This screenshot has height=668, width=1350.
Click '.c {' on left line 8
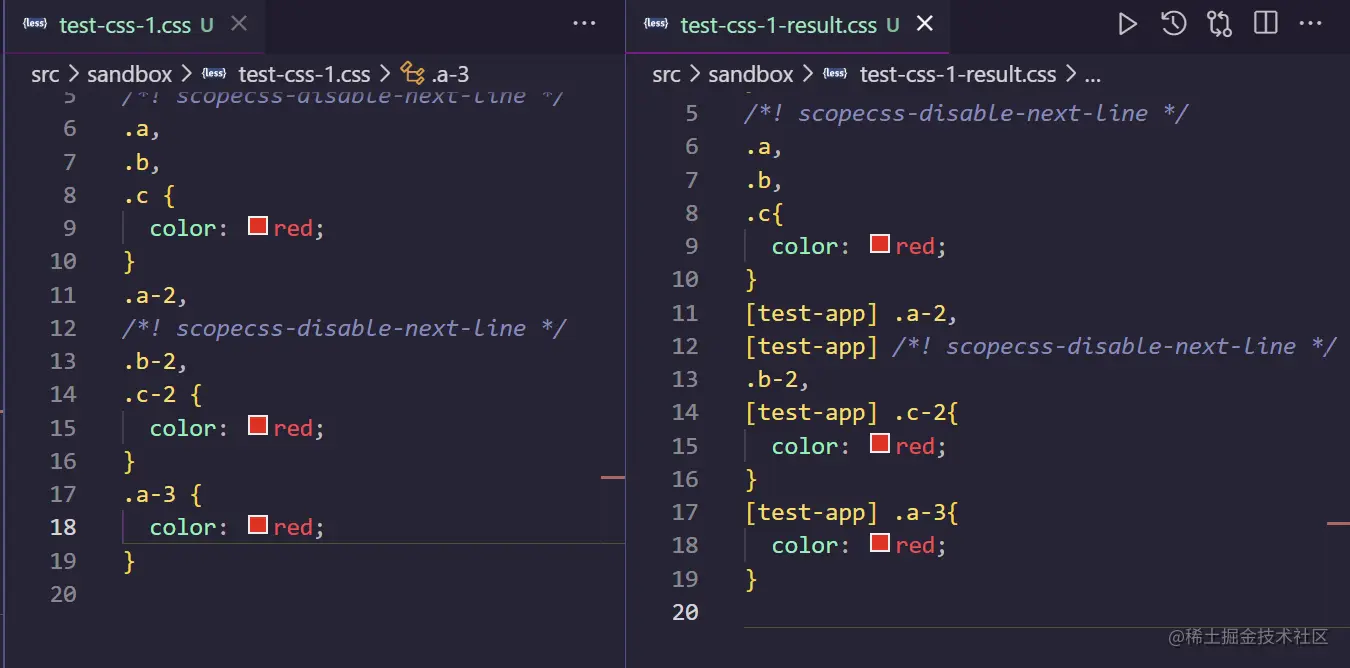click(x=150, y=195)
